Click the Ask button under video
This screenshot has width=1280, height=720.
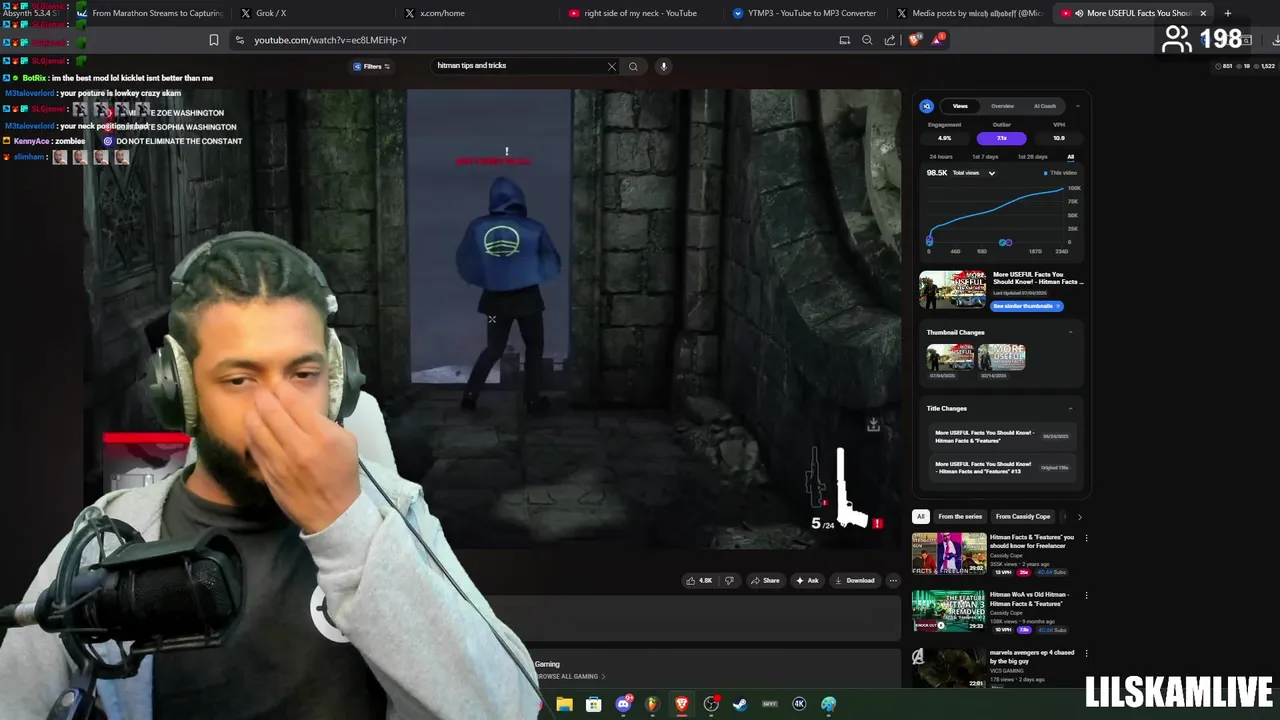click(x=807, y=580)
